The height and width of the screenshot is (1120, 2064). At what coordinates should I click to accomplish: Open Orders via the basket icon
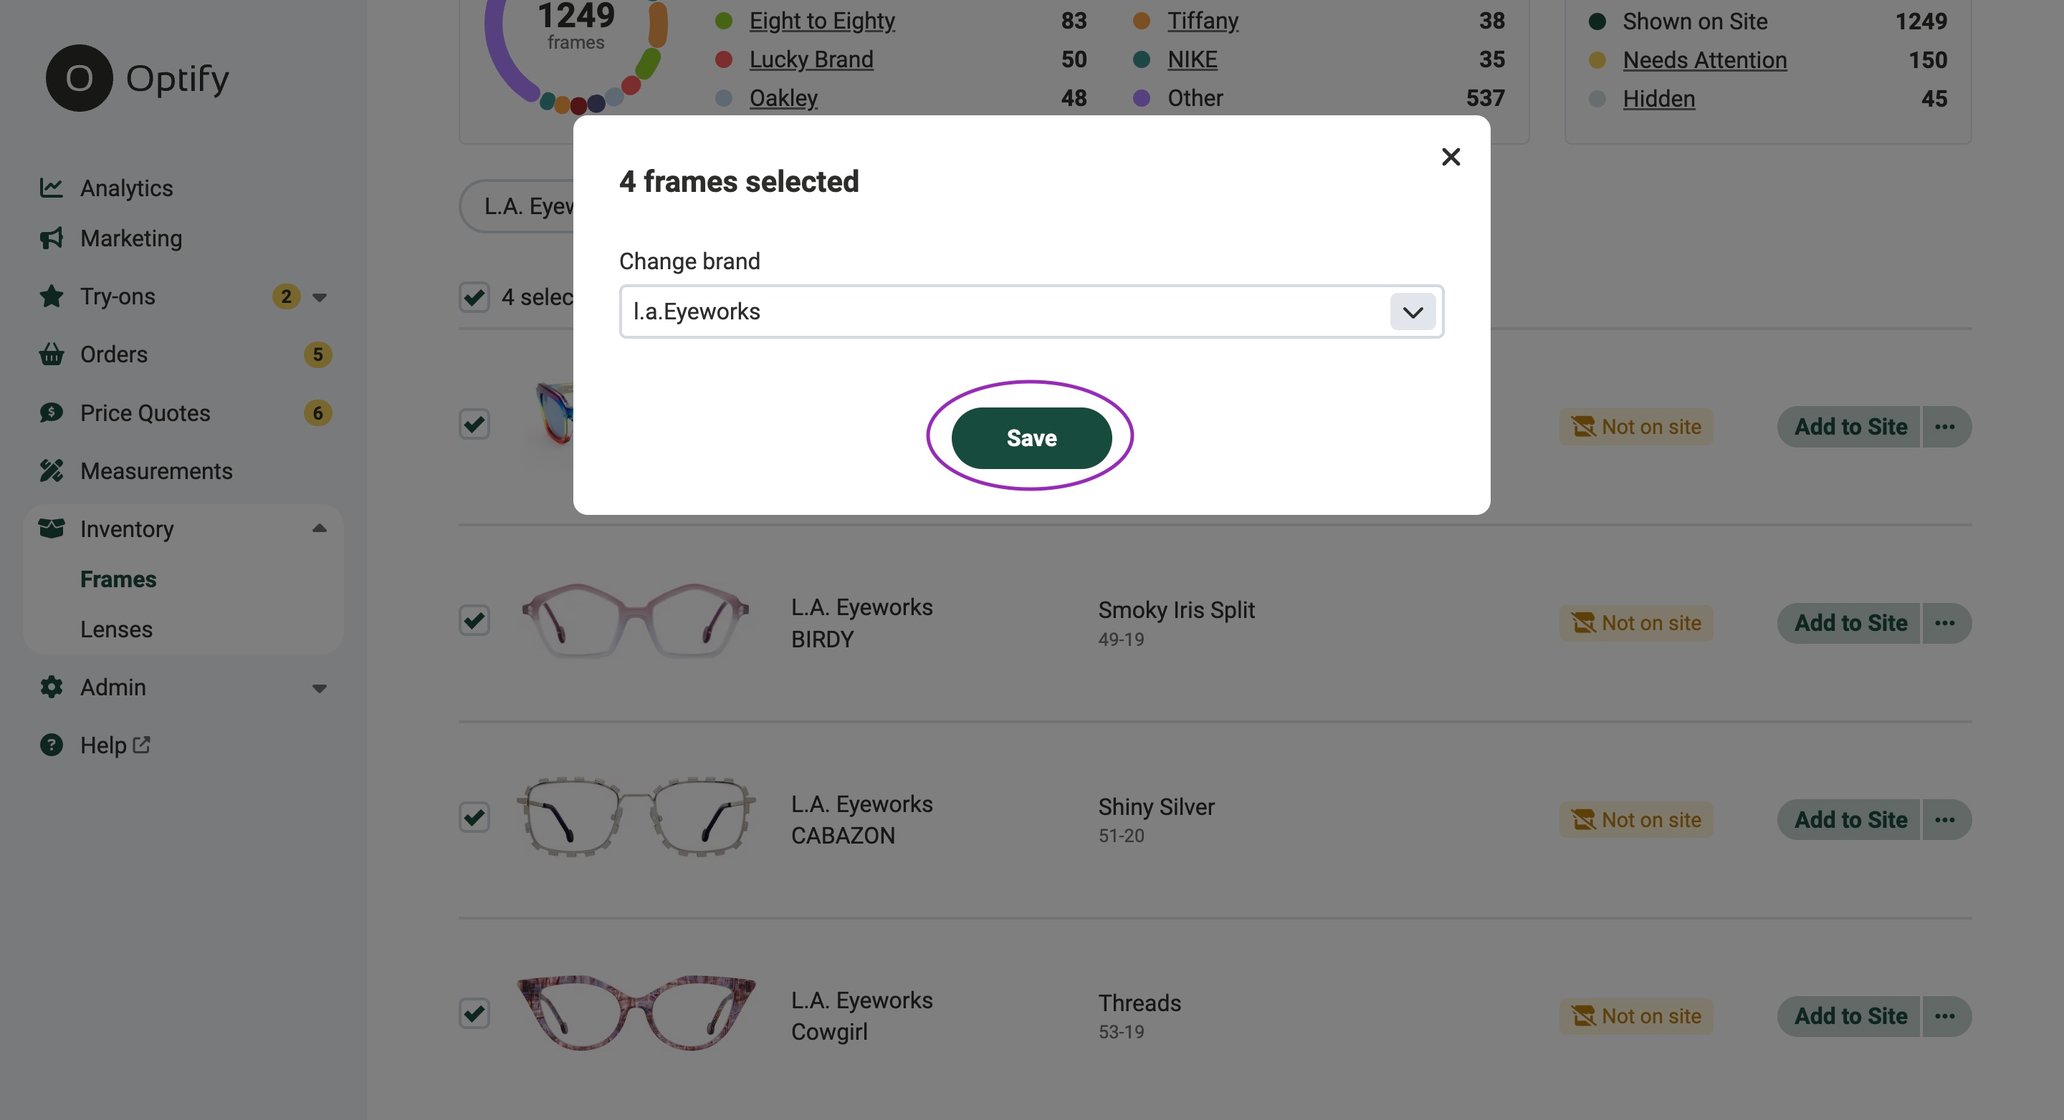click(51, 354)
